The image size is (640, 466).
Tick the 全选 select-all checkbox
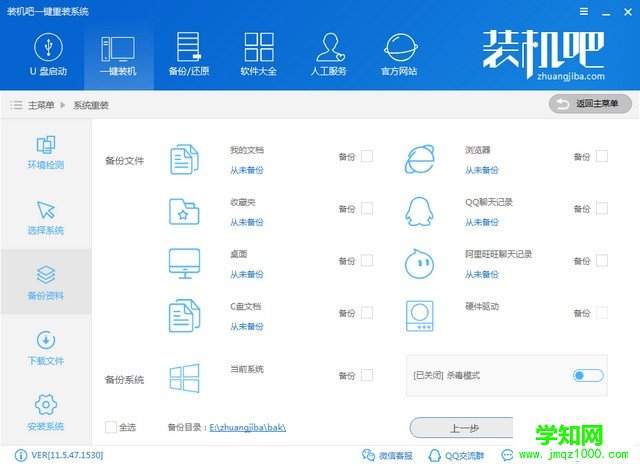pos(111,427)
